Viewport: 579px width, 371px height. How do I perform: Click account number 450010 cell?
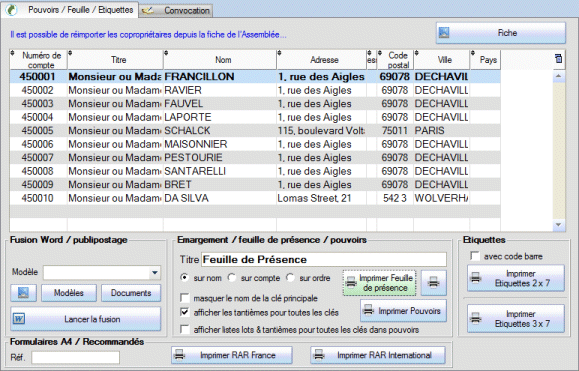(x=38, y=198)
